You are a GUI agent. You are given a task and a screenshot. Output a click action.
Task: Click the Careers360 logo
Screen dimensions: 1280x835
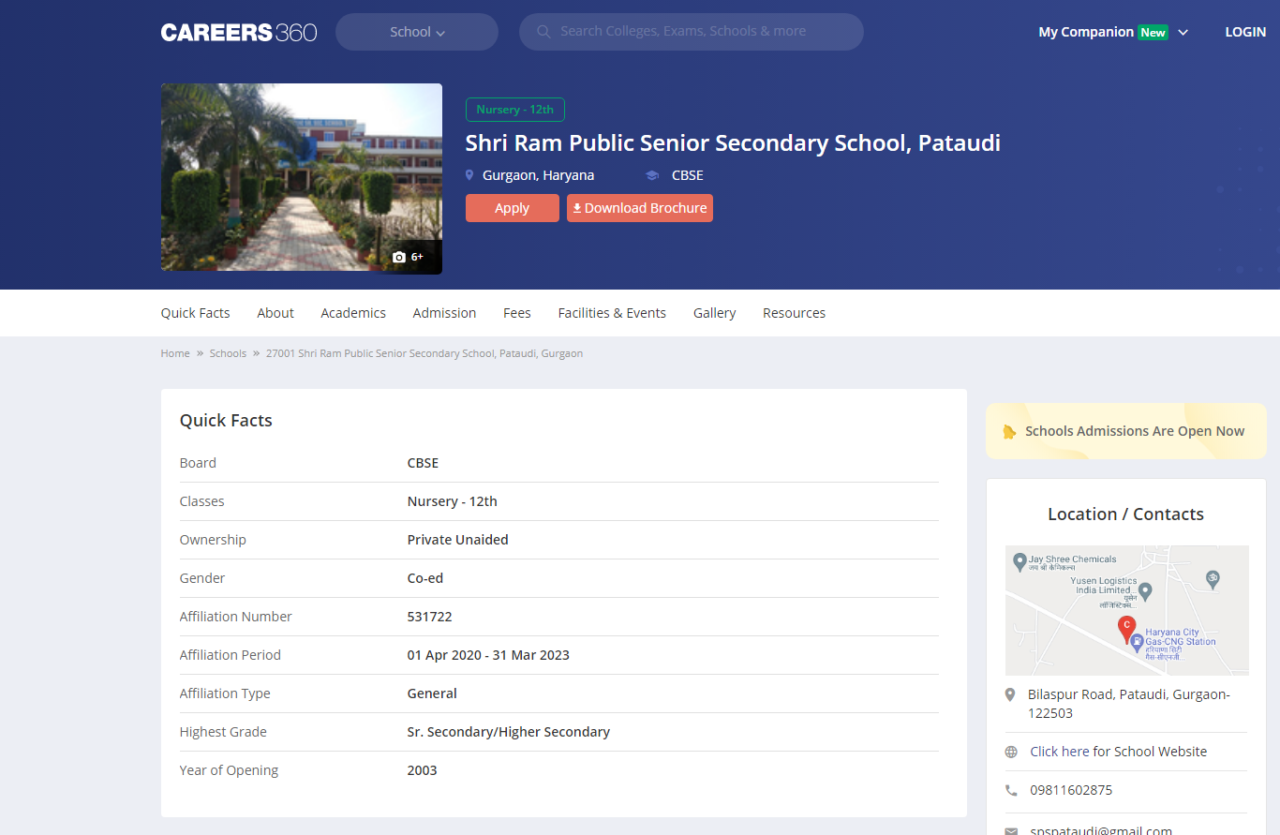click(x=239, y=32)
